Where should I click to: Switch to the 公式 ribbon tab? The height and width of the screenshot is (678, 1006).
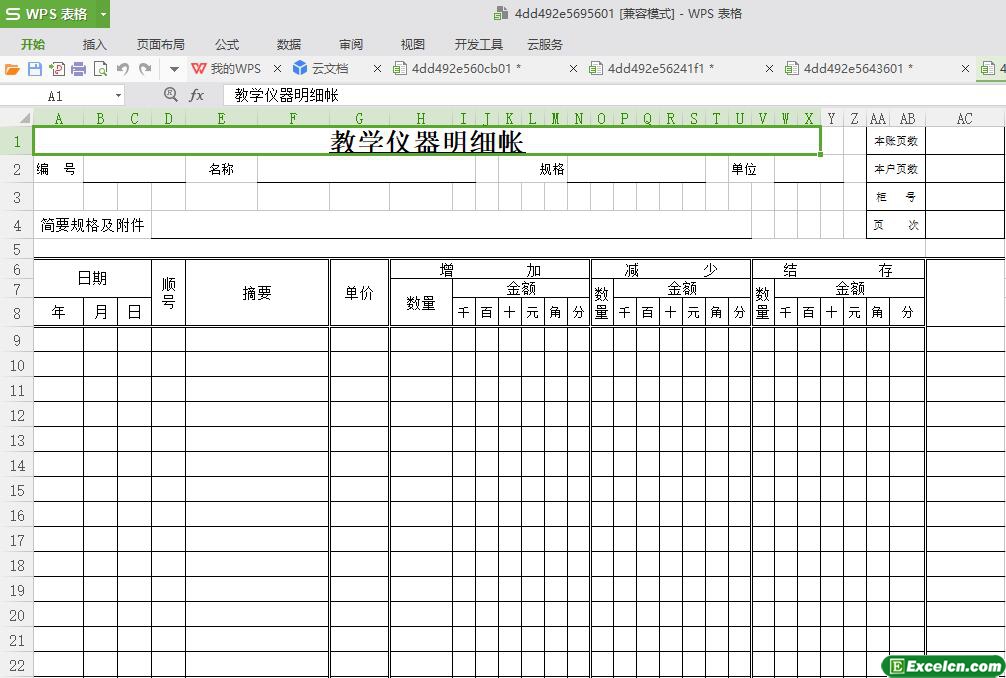(227, 44)
